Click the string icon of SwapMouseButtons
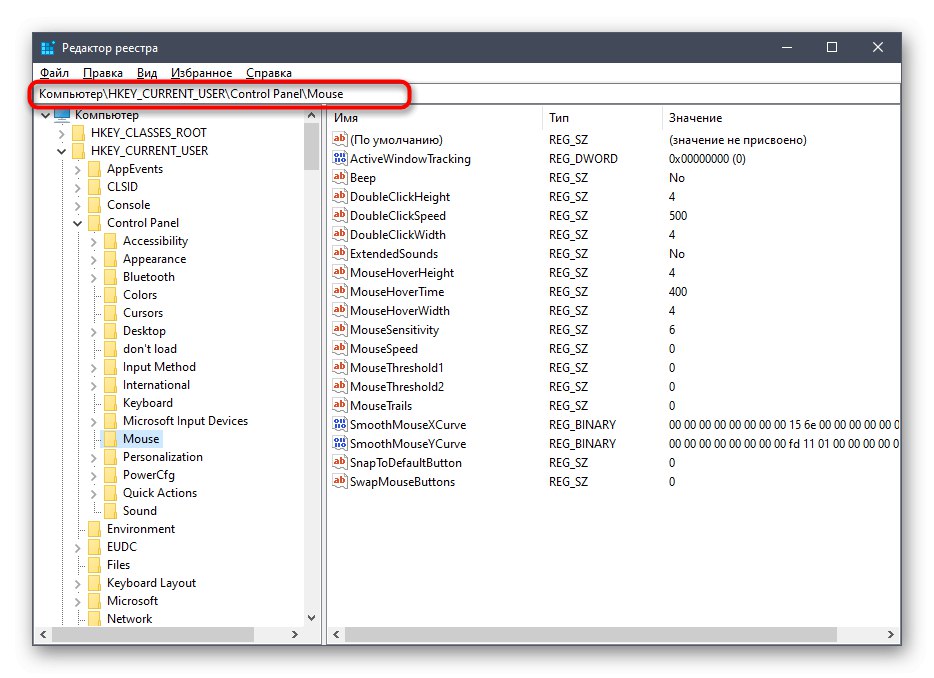934x678 pixels. click(340, 481)
